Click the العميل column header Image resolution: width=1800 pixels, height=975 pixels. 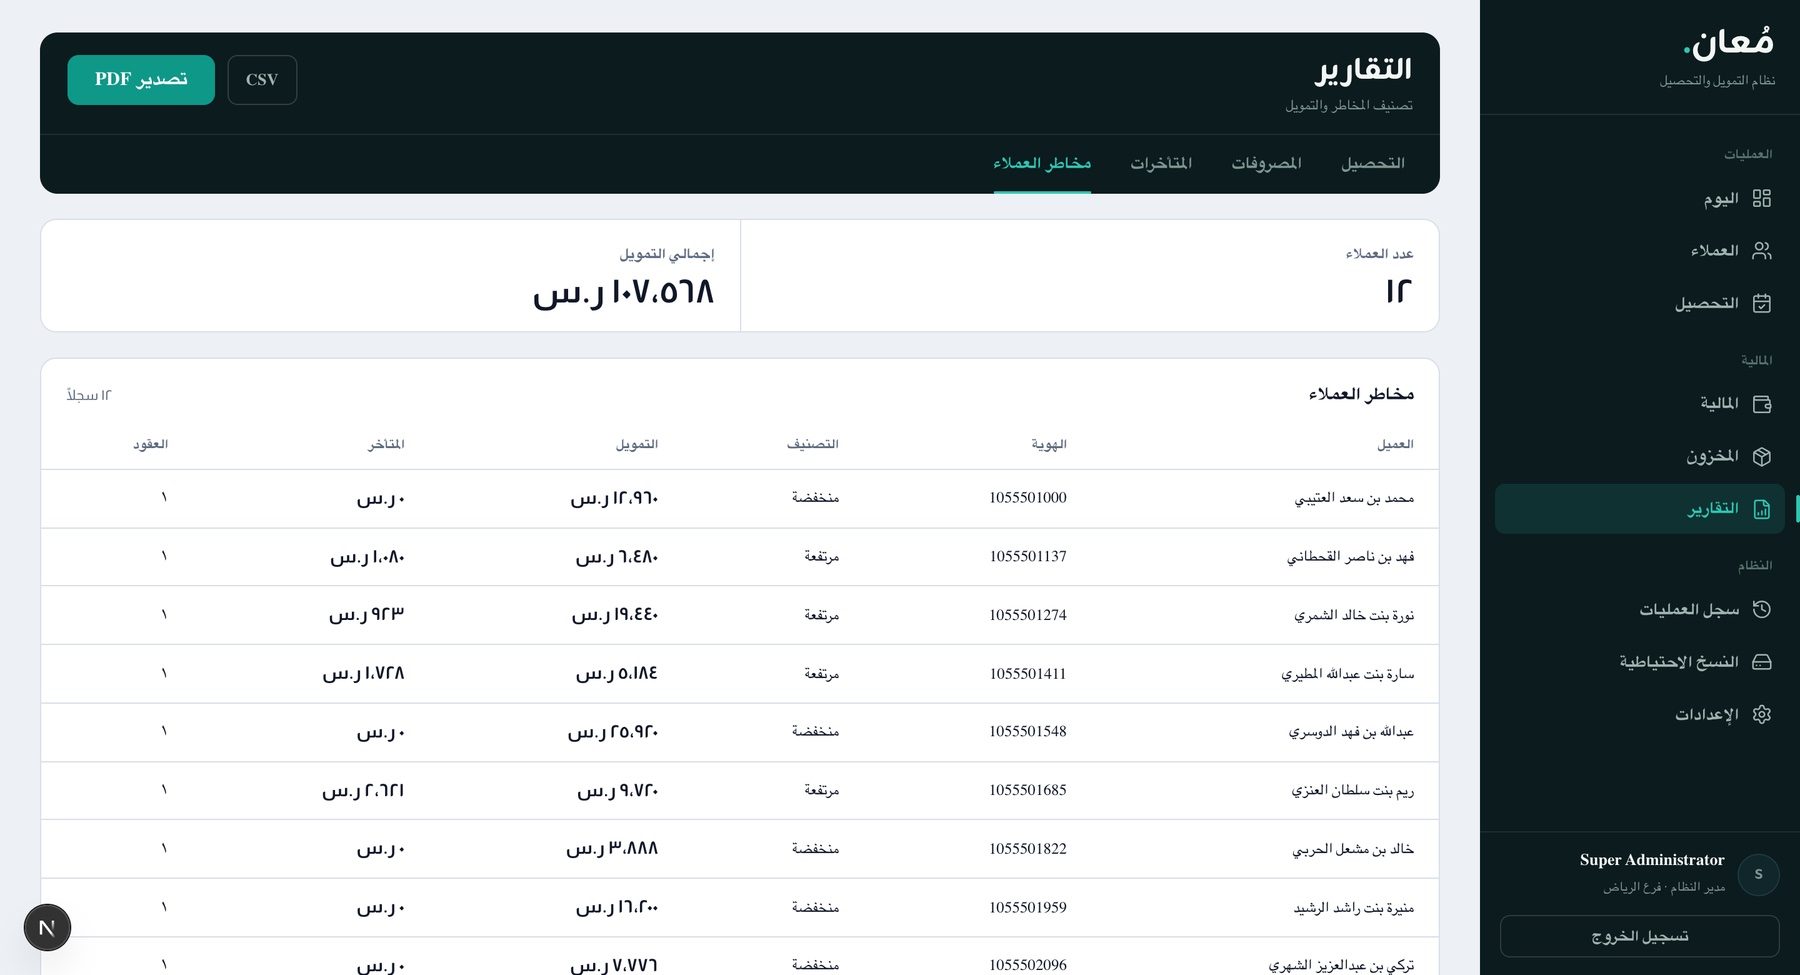(x=1395, y=444)
